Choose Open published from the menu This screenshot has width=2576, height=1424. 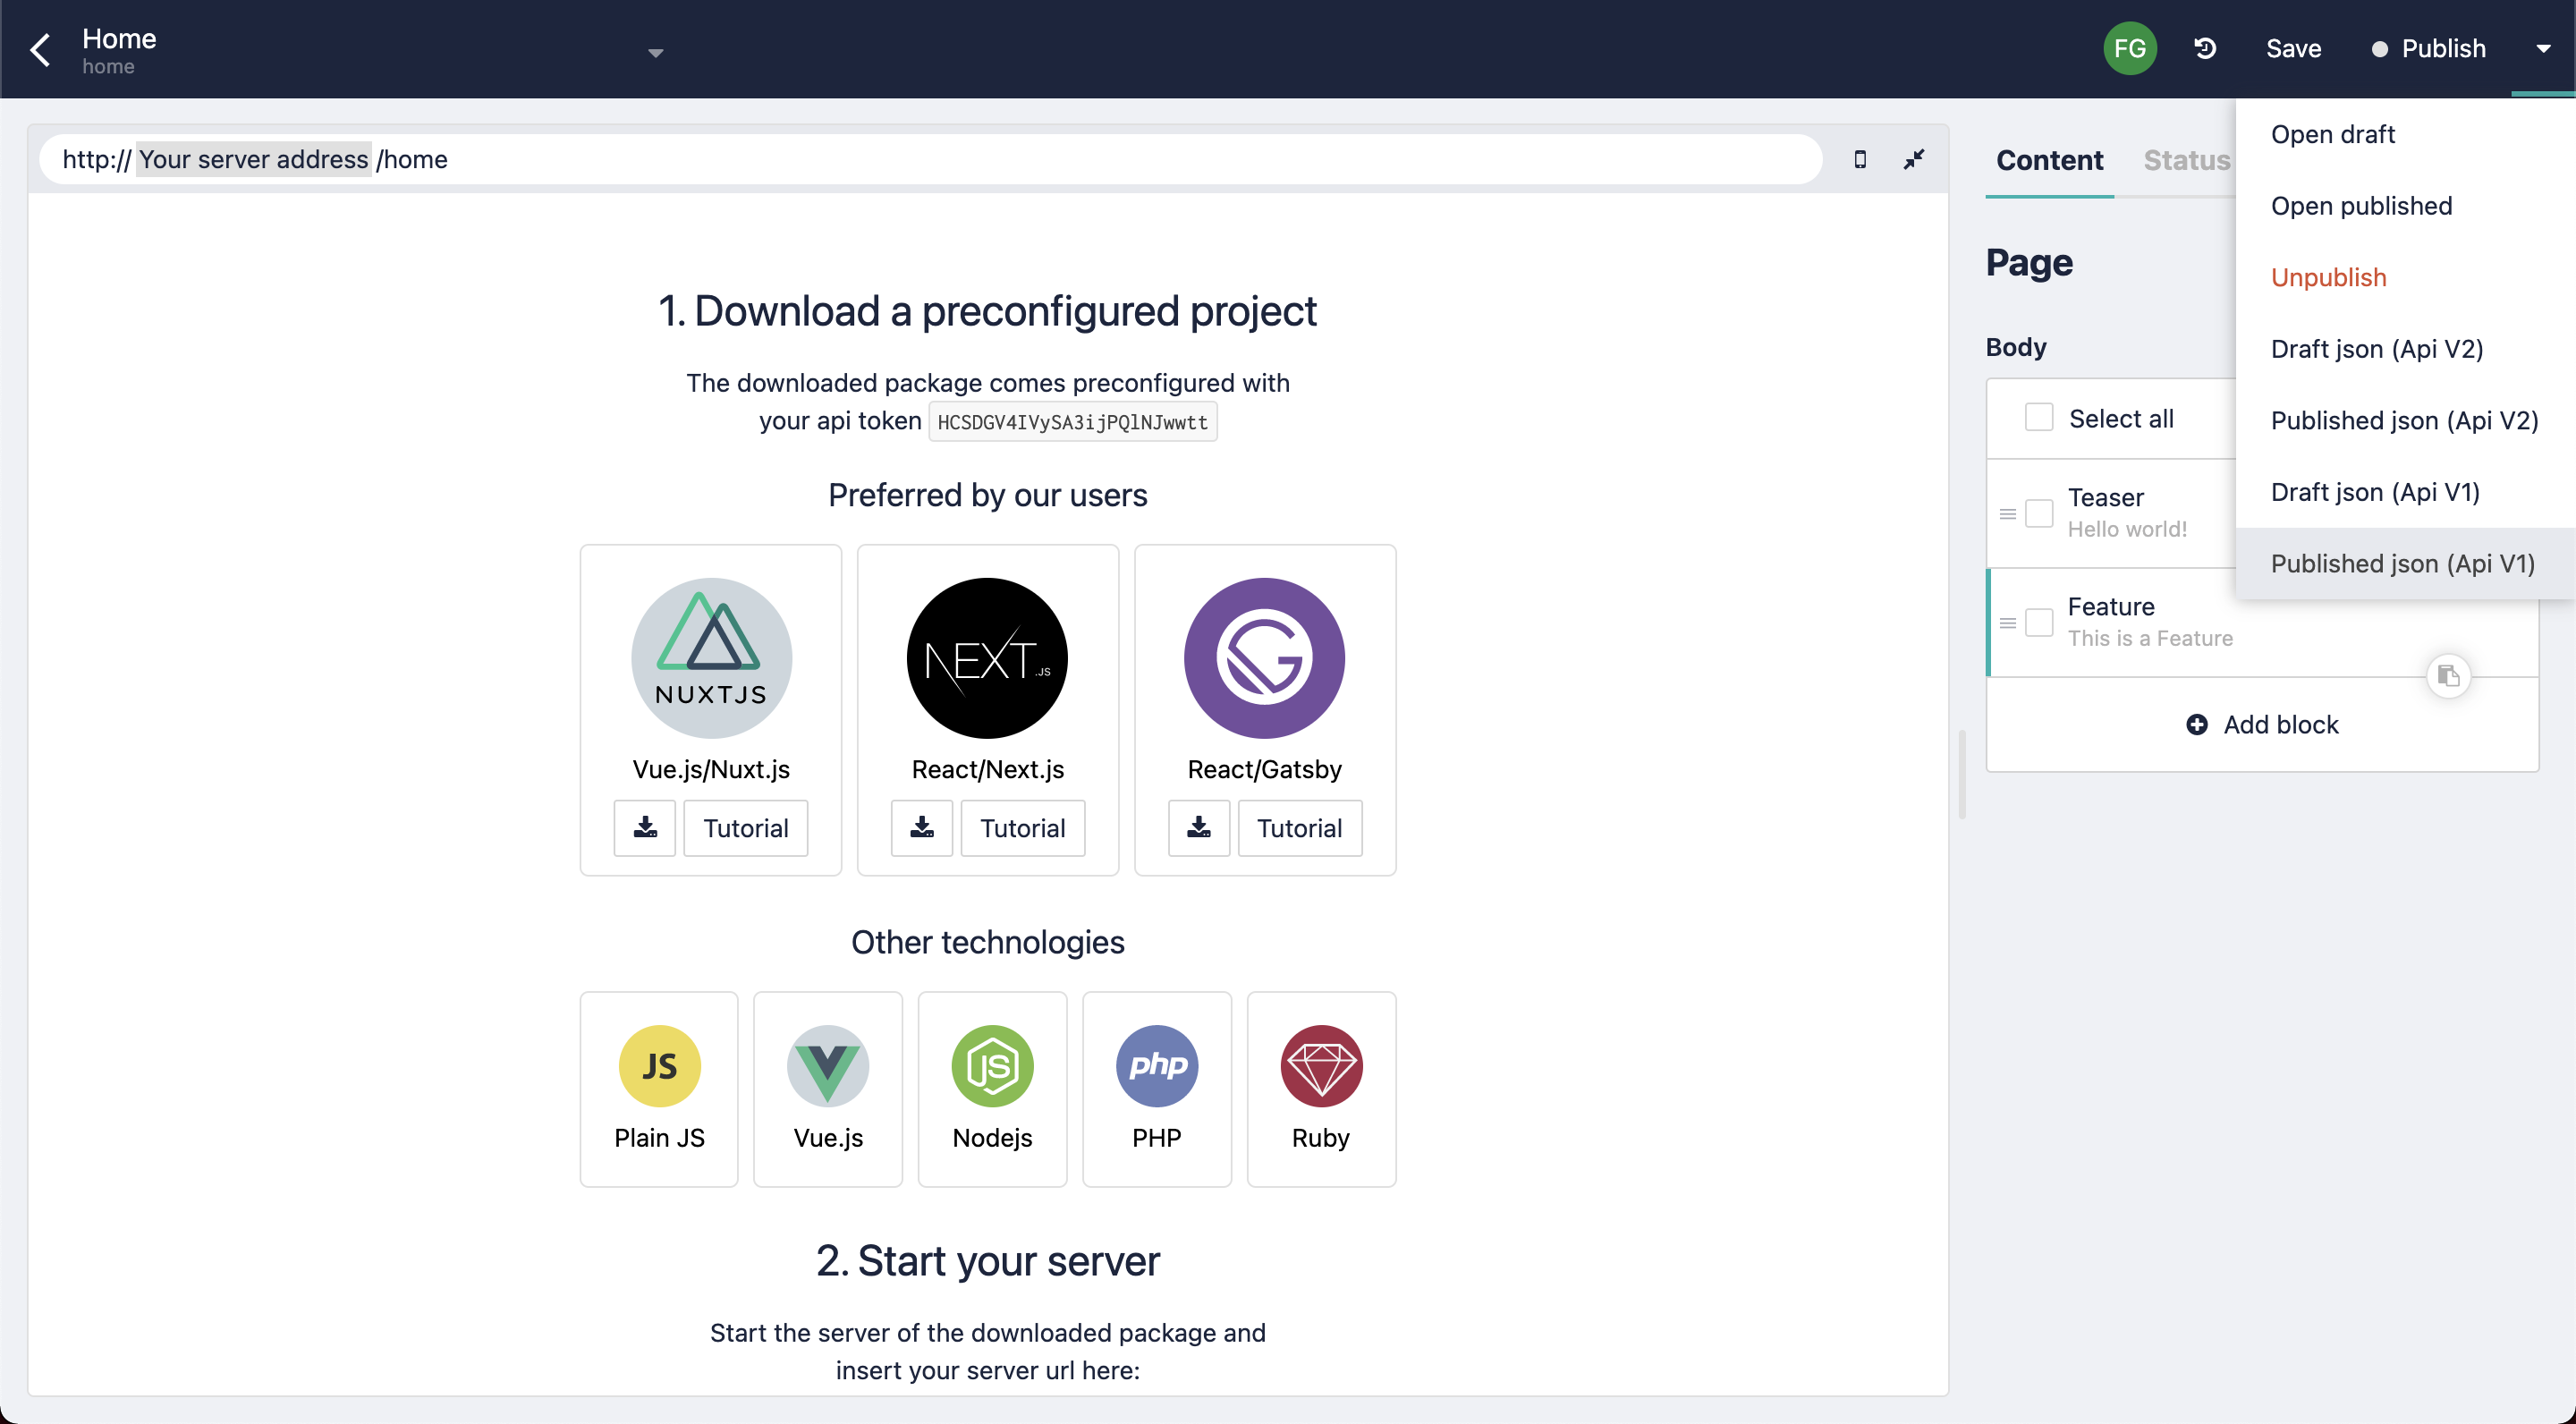pos(2406,206)
